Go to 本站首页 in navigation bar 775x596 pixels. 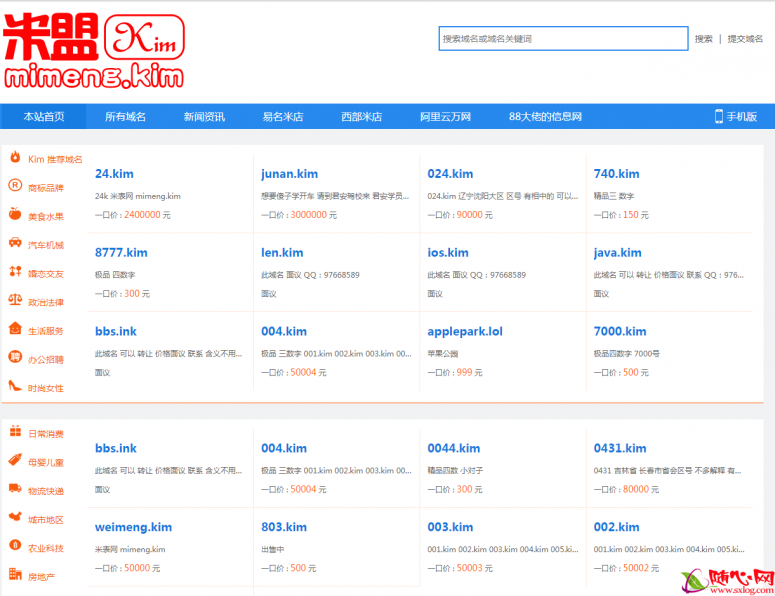click(43, 117)
